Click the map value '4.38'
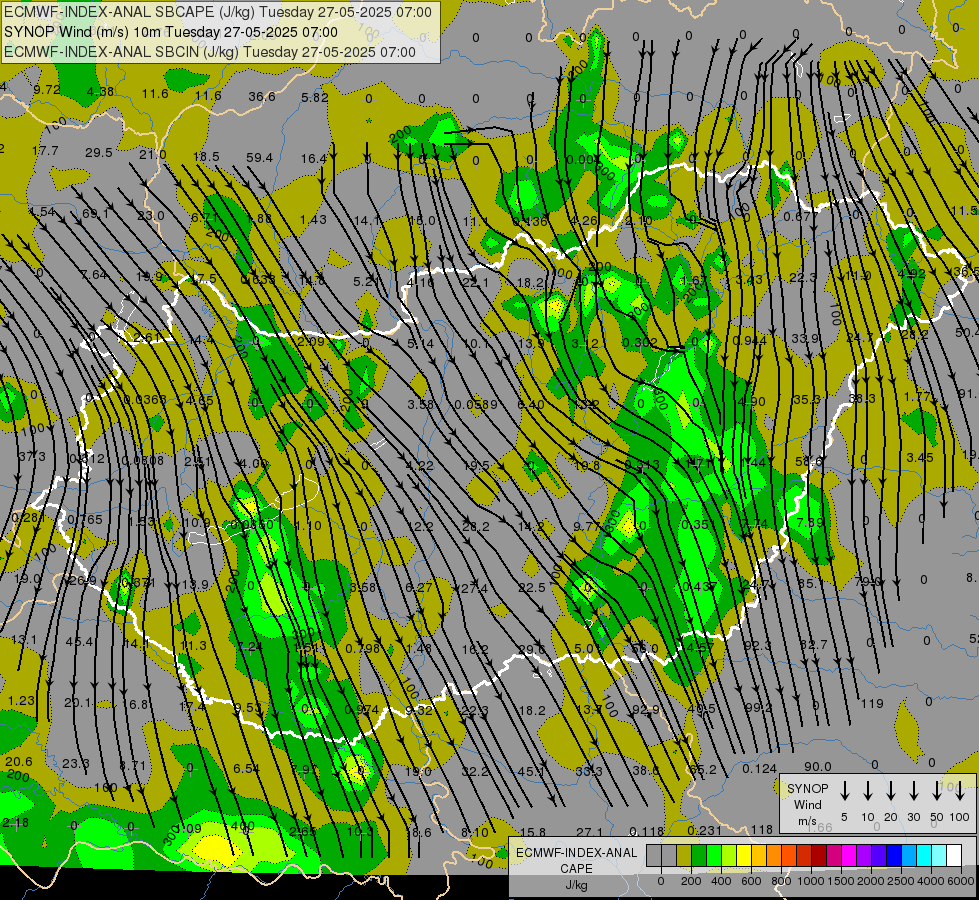The image size is (979, 900). coord(100,91)
